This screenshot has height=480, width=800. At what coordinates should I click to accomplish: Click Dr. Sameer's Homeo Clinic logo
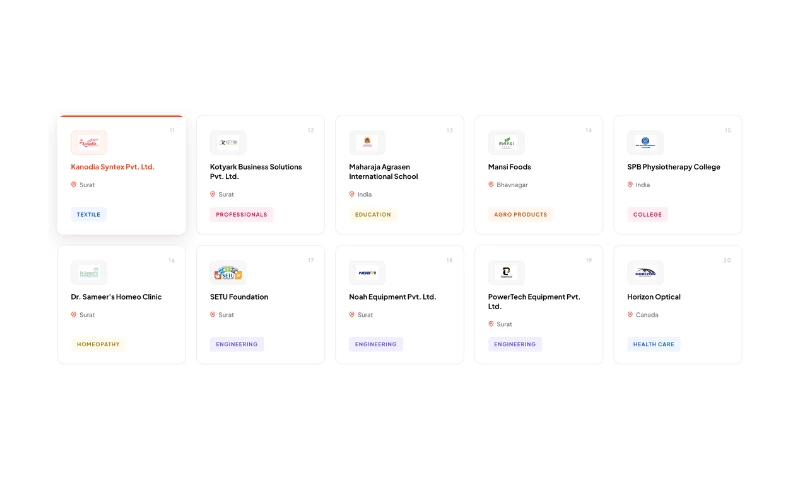coord(89,272)
